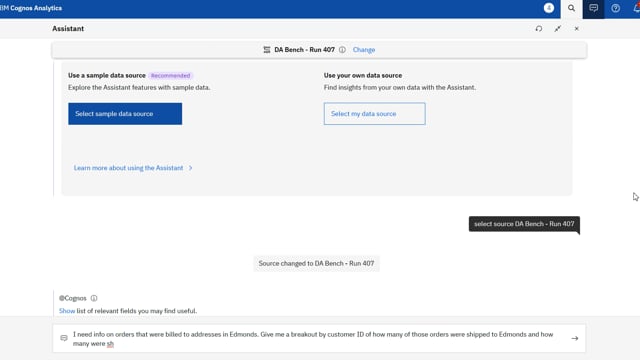The height and width of the screenshot is (360, 640).
Task: Click the data source icon beside DA Bench title
Action: [x=267, y=50]
